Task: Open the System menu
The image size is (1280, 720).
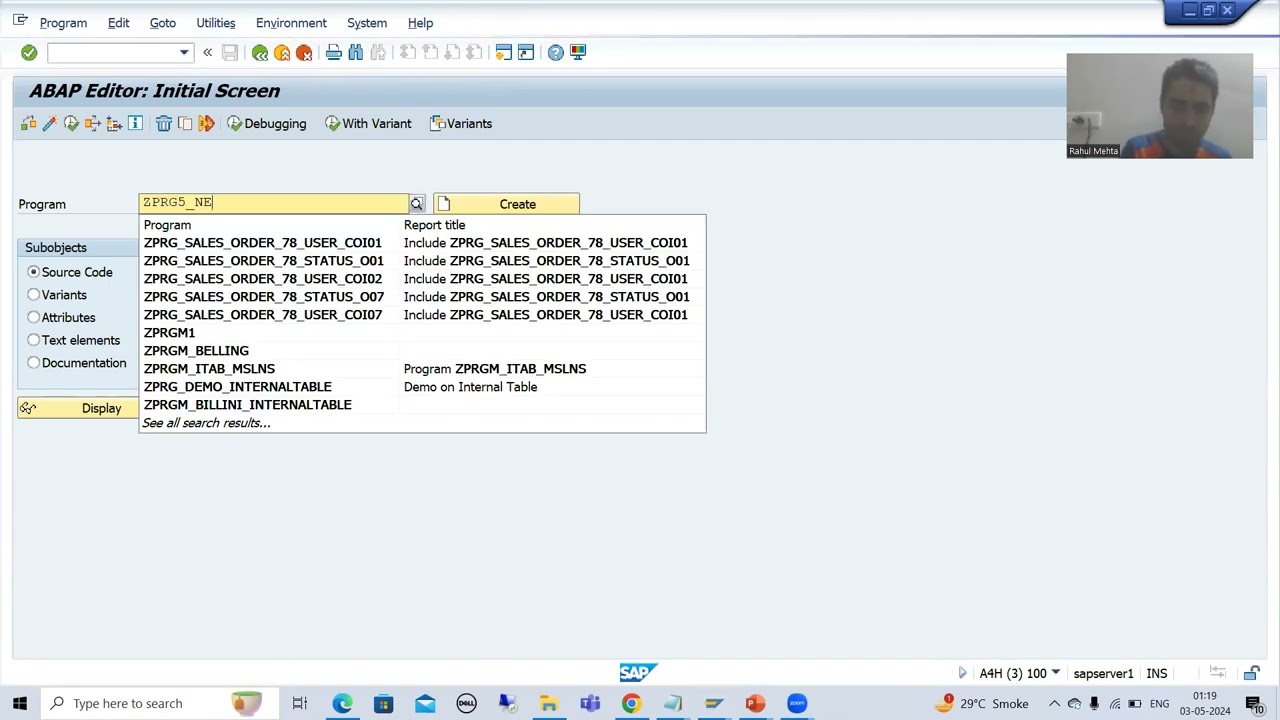Action: [367, 22]
